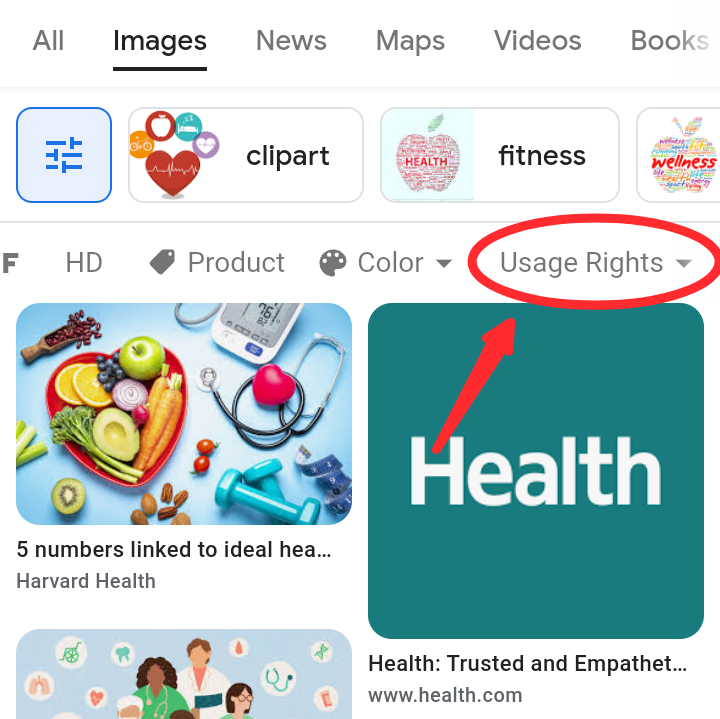Open the Usage Rights dropdown
Viewport: 720px width, 719px height.
[595, 263]
